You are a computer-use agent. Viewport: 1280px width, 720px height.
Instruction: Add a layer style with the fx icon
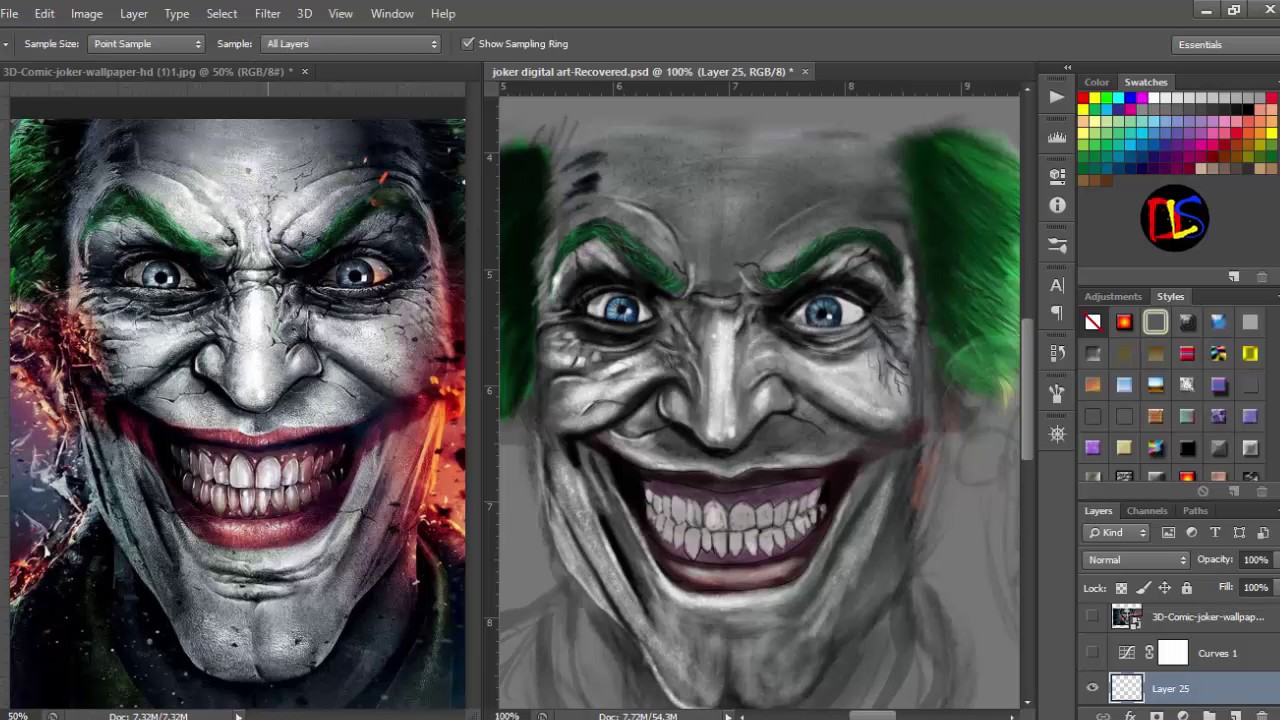click(x=1130, y=715)
